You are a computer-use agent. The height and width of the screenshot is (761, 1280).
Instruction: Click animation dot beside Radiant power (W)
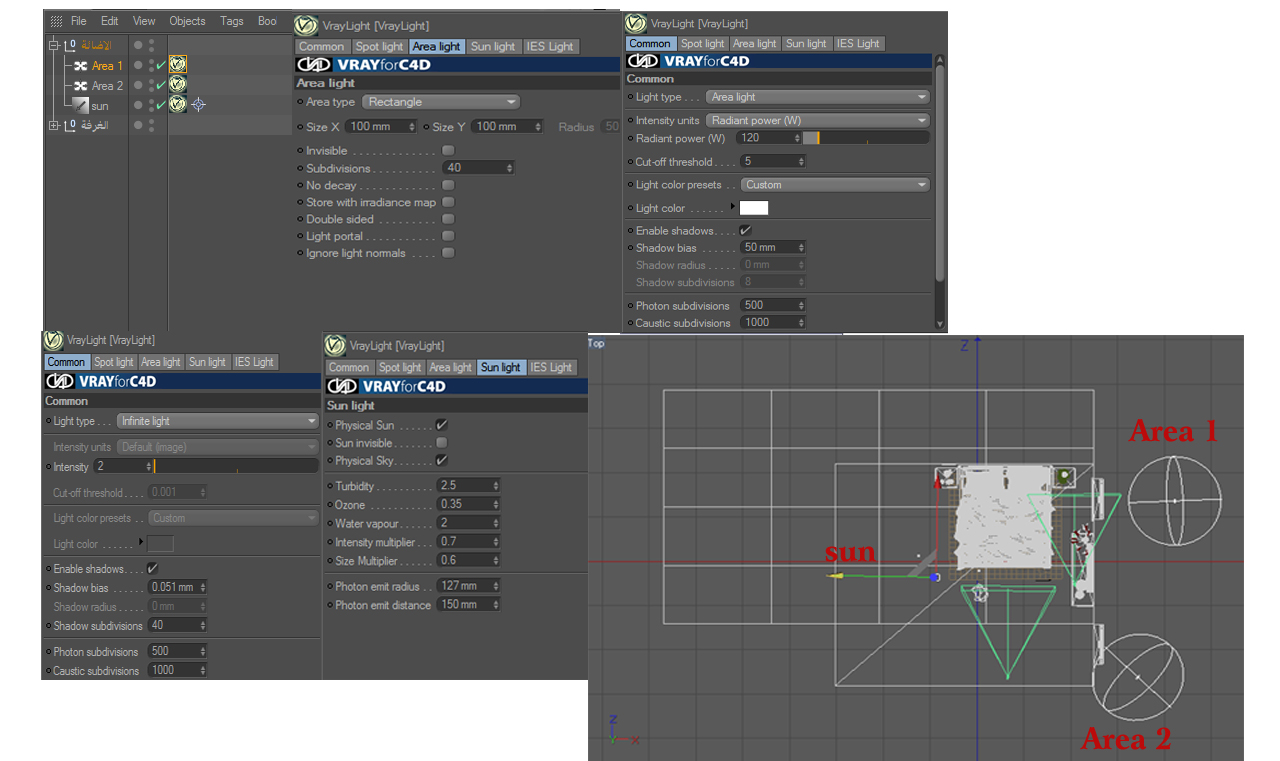point(630,138)
